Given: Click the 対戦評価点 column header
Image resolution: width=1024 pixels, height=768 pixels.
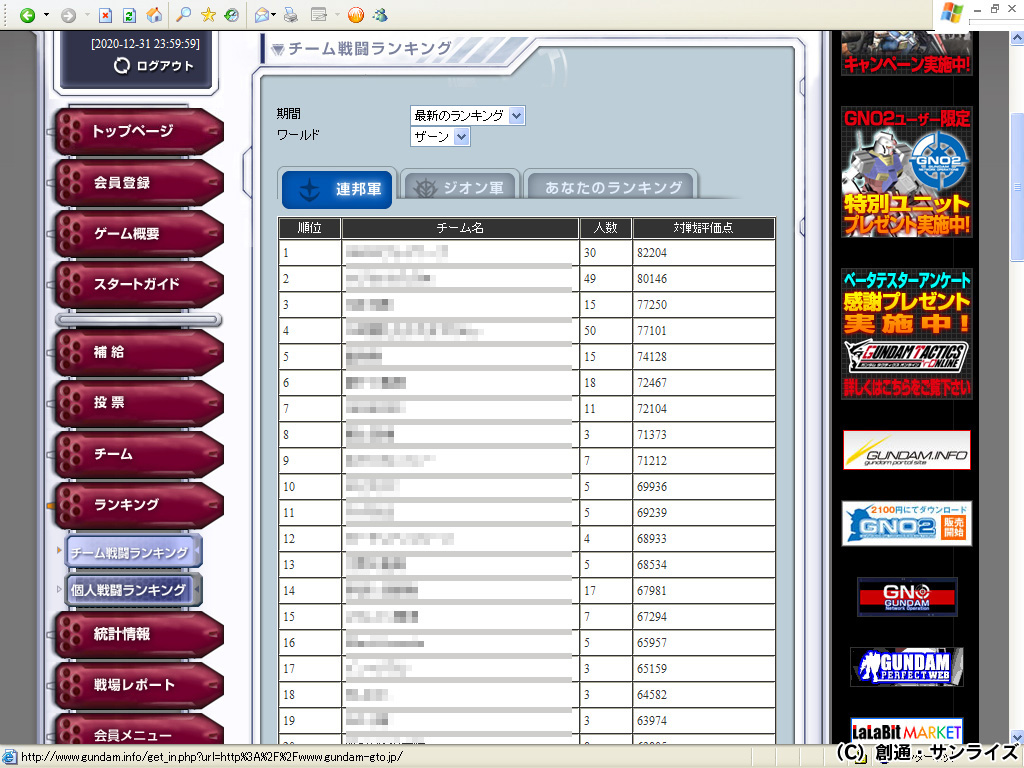Looking at the screenshot, I should tap(704, 228).
